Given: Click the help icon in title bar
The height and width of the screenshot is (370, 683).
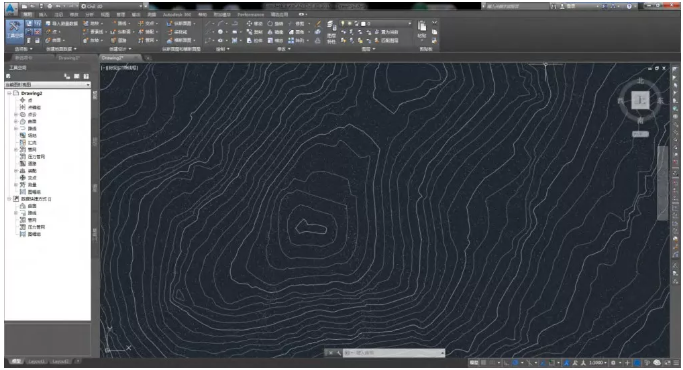Looking at the screenshot, I should (629, 6).
